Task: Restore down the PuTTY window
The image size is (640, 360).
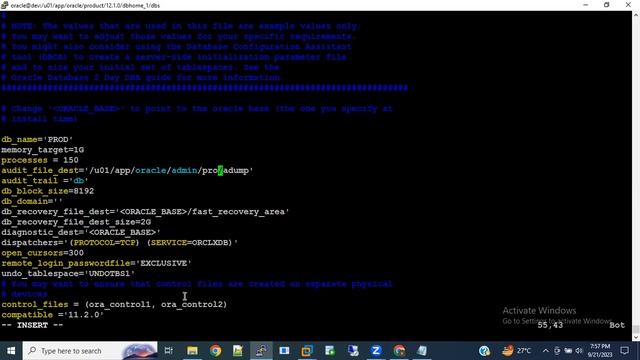Action: 607,5
